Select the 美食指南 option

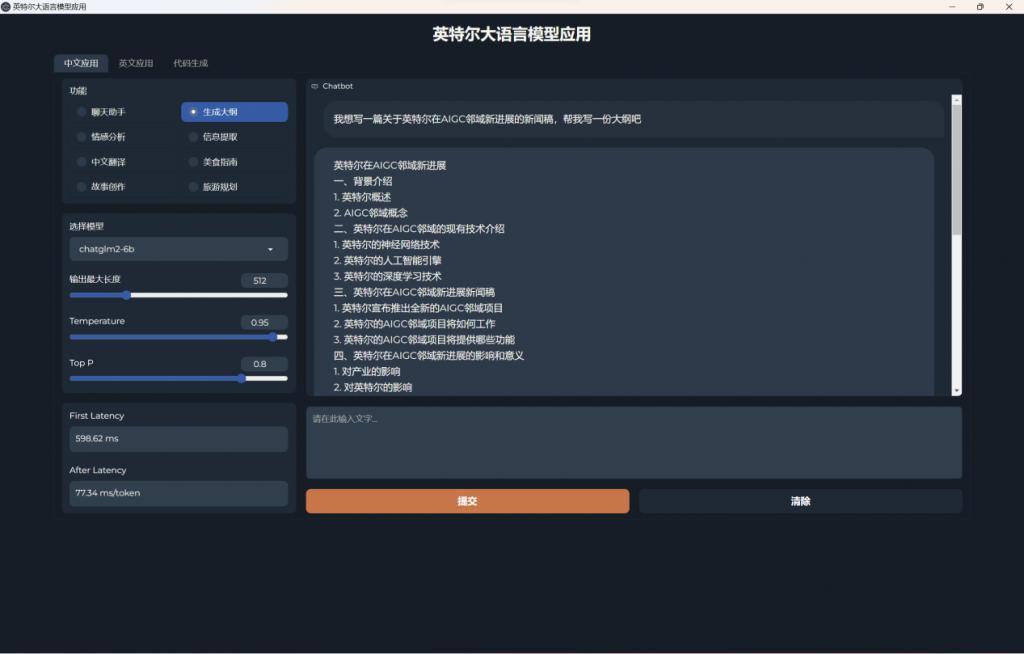pyautogui.click(x=227, y=161)
